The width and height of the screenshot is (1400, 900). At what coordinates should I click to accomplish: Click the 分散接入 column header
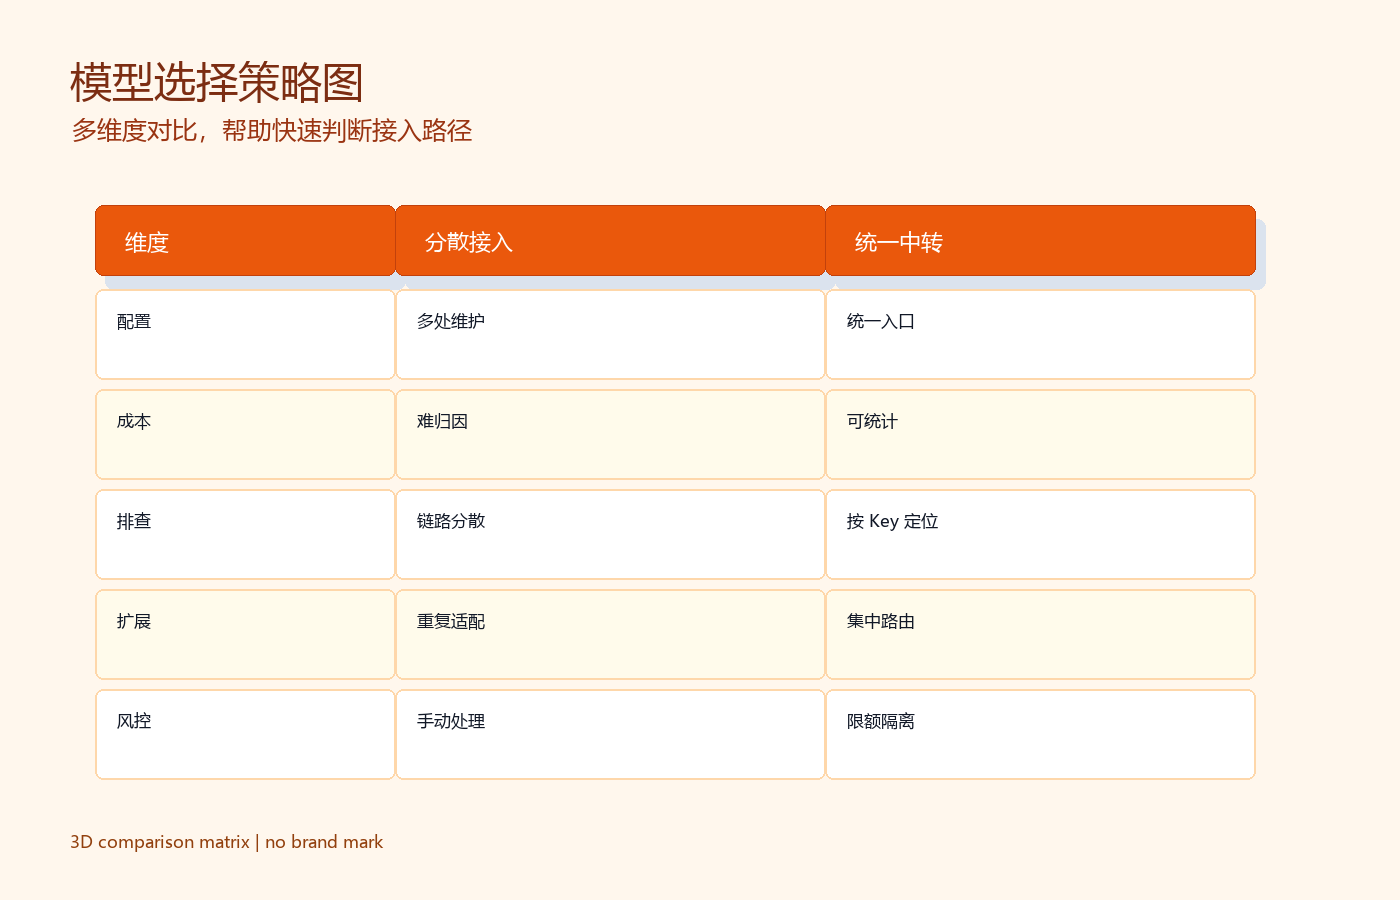610,240
